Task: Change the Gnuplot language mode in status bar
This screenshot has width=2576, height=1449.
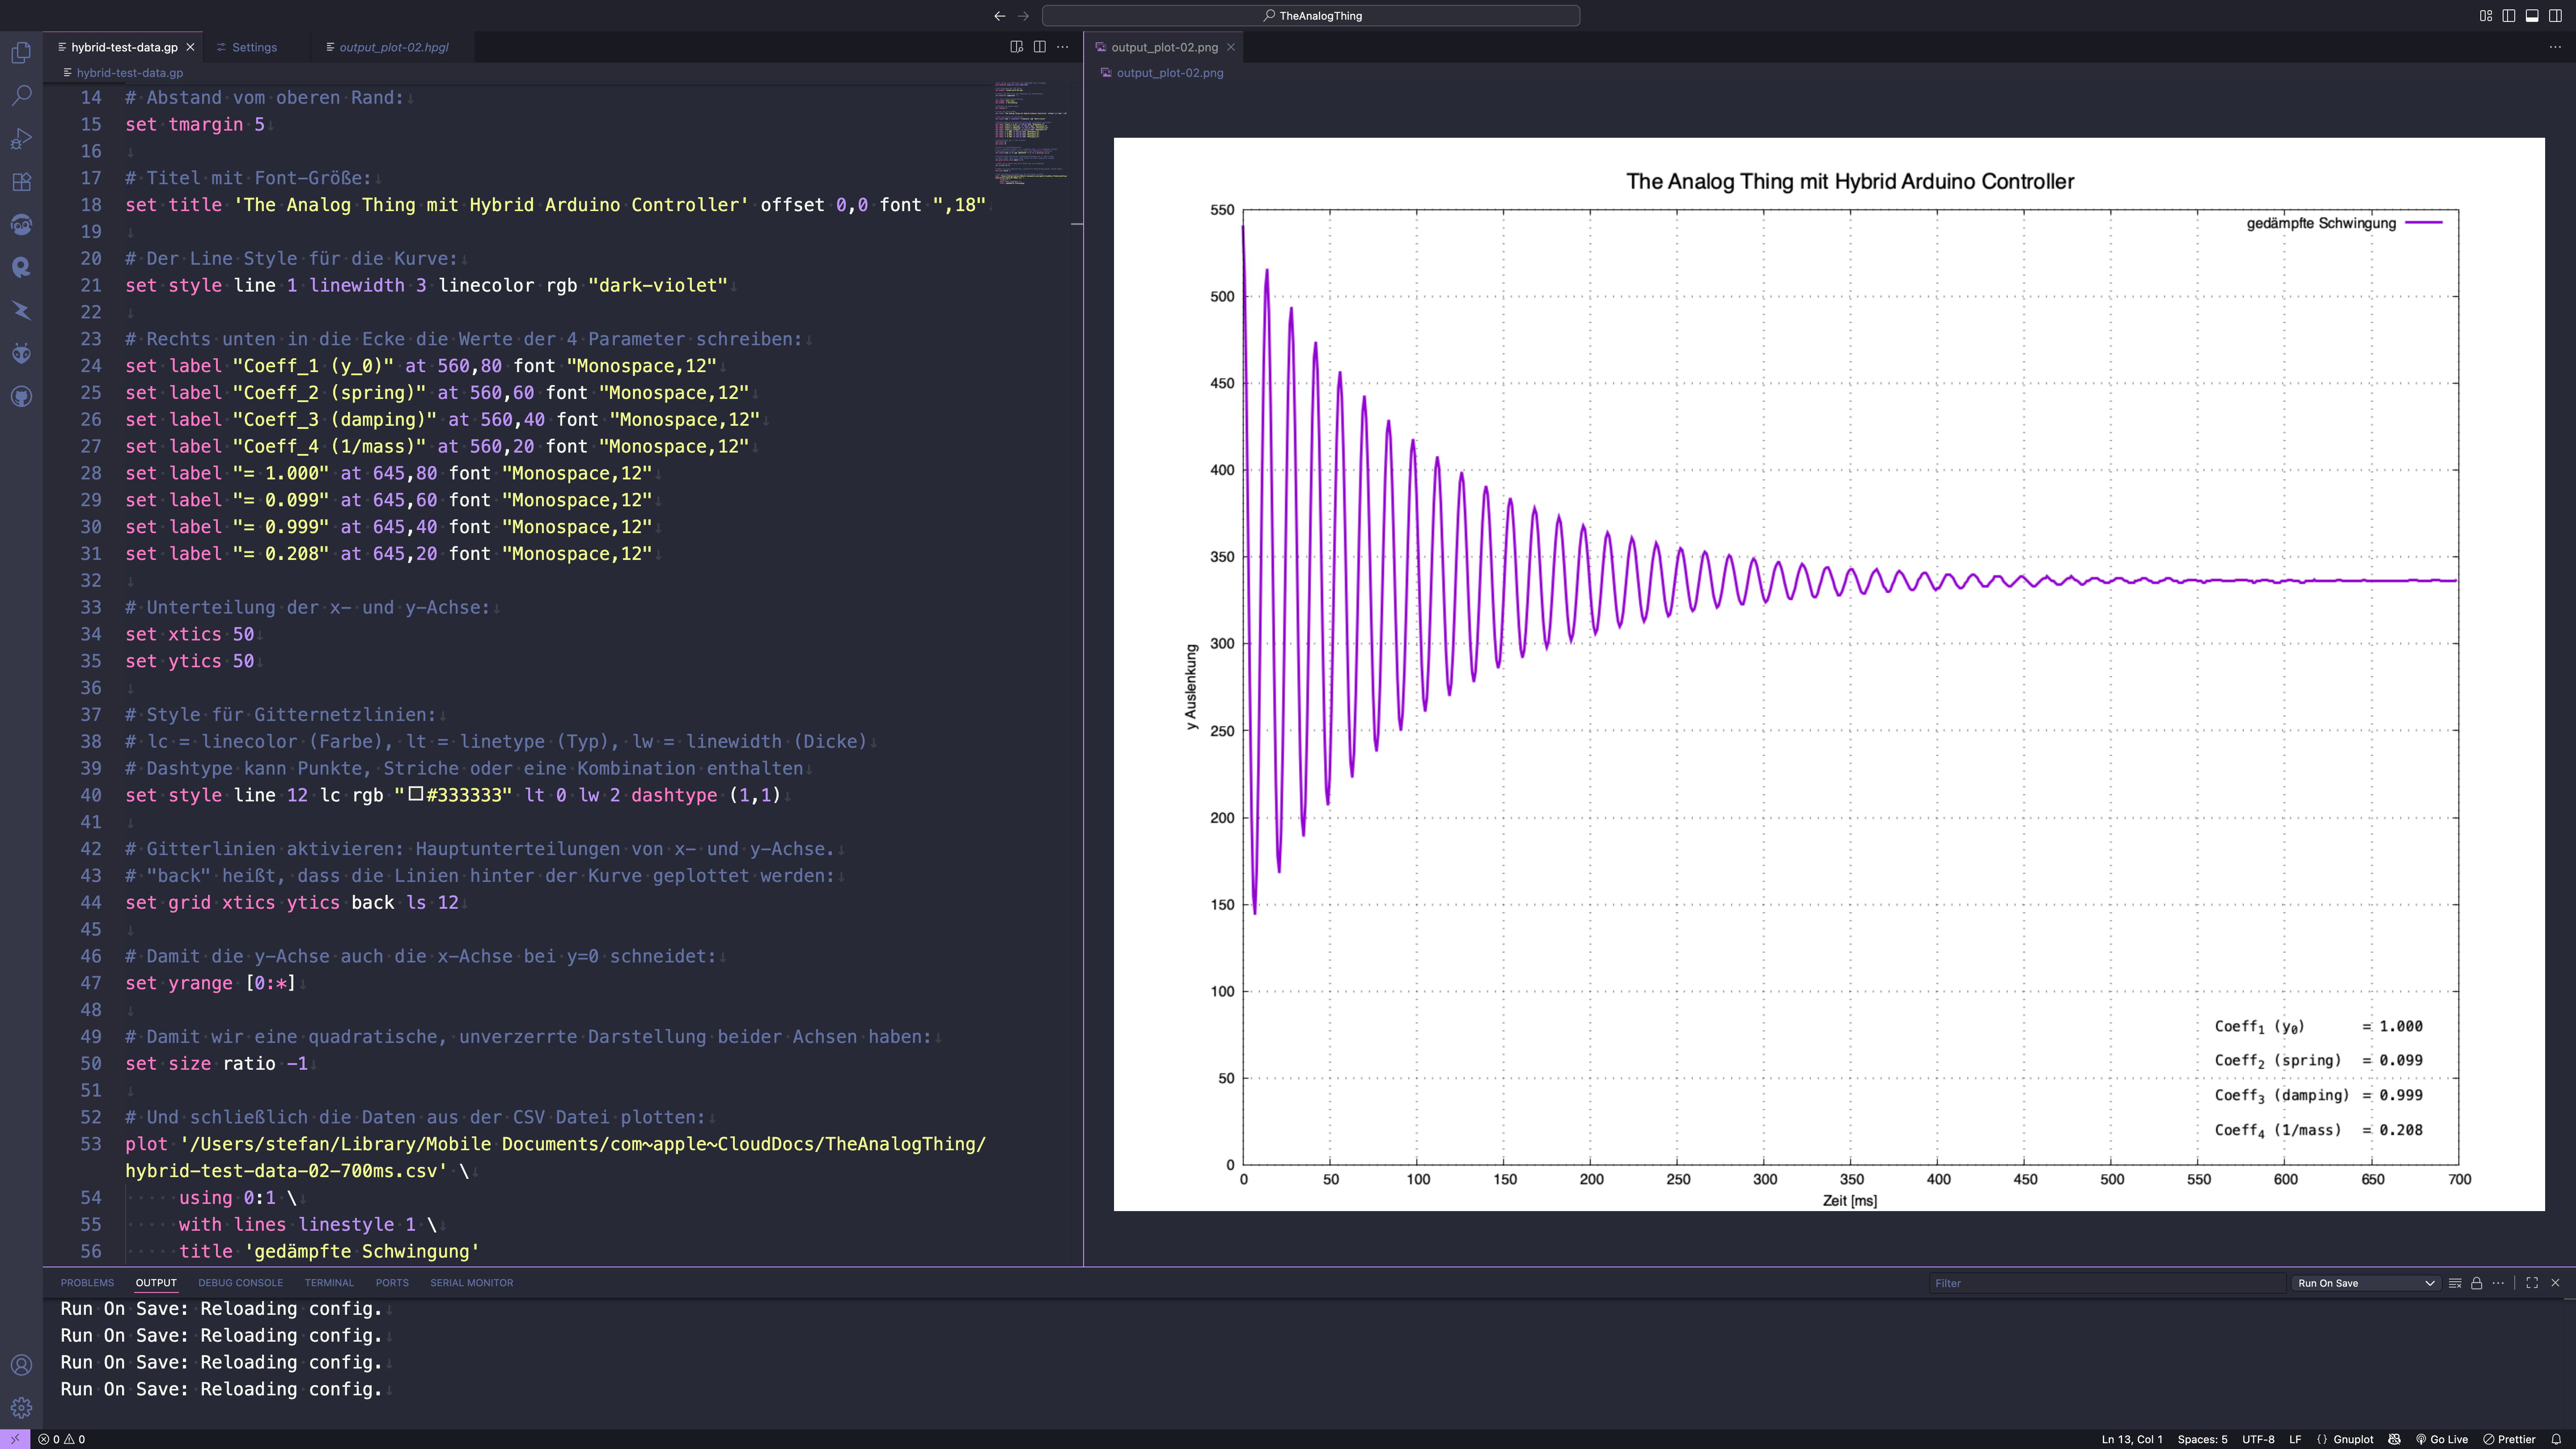Action: (2352, 1439)
